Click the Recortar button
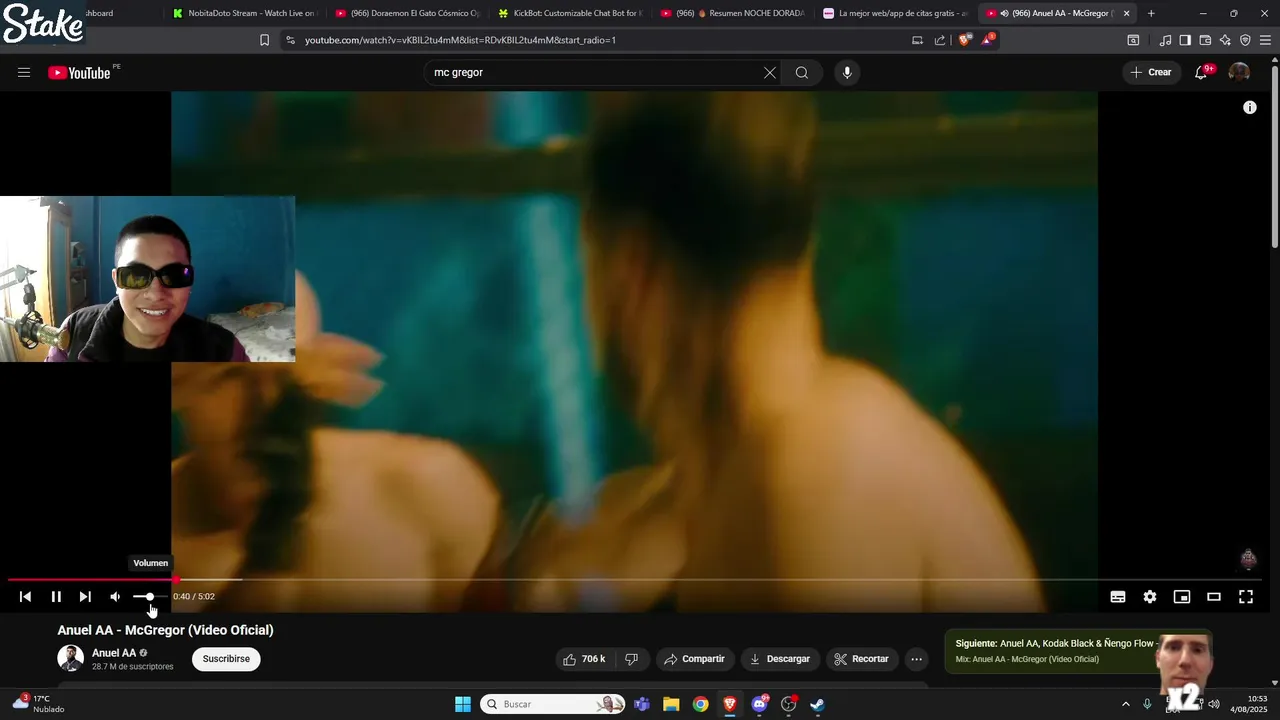The width and height of the screenshot is (1280, 720). (x=862, y=659)
